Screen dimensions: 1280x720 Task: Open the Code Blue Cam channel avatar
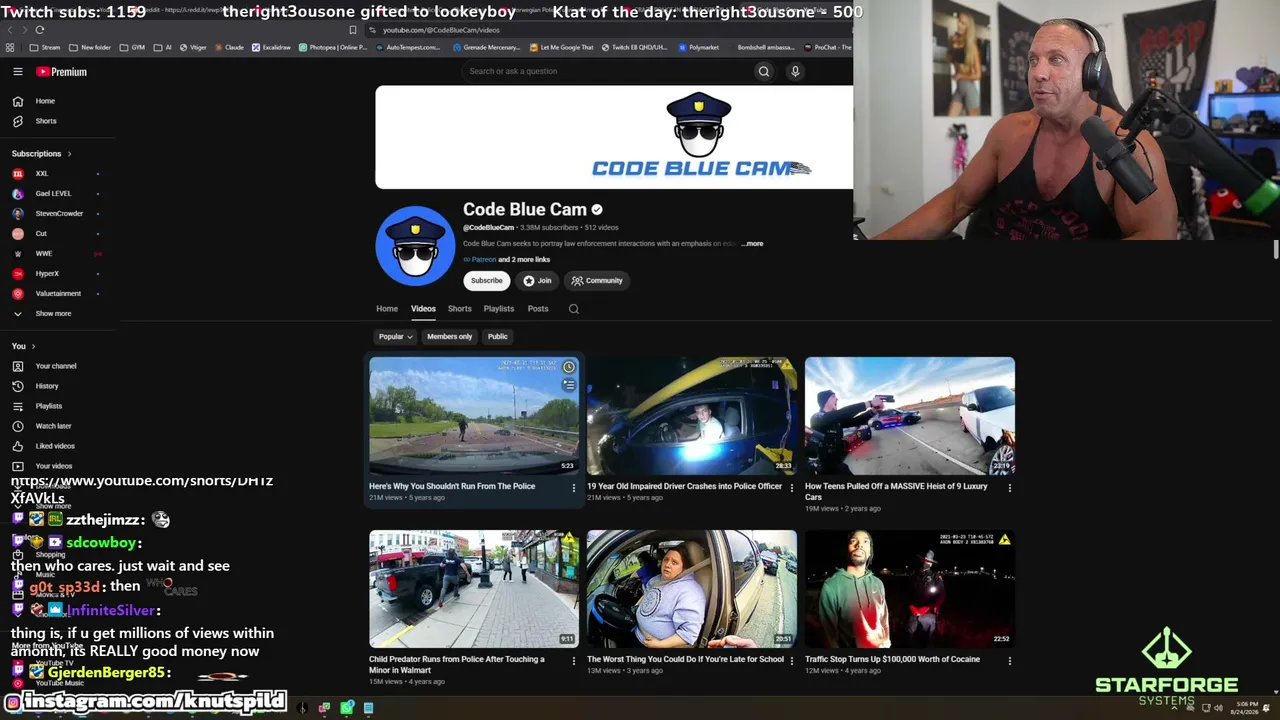[415, 246]
